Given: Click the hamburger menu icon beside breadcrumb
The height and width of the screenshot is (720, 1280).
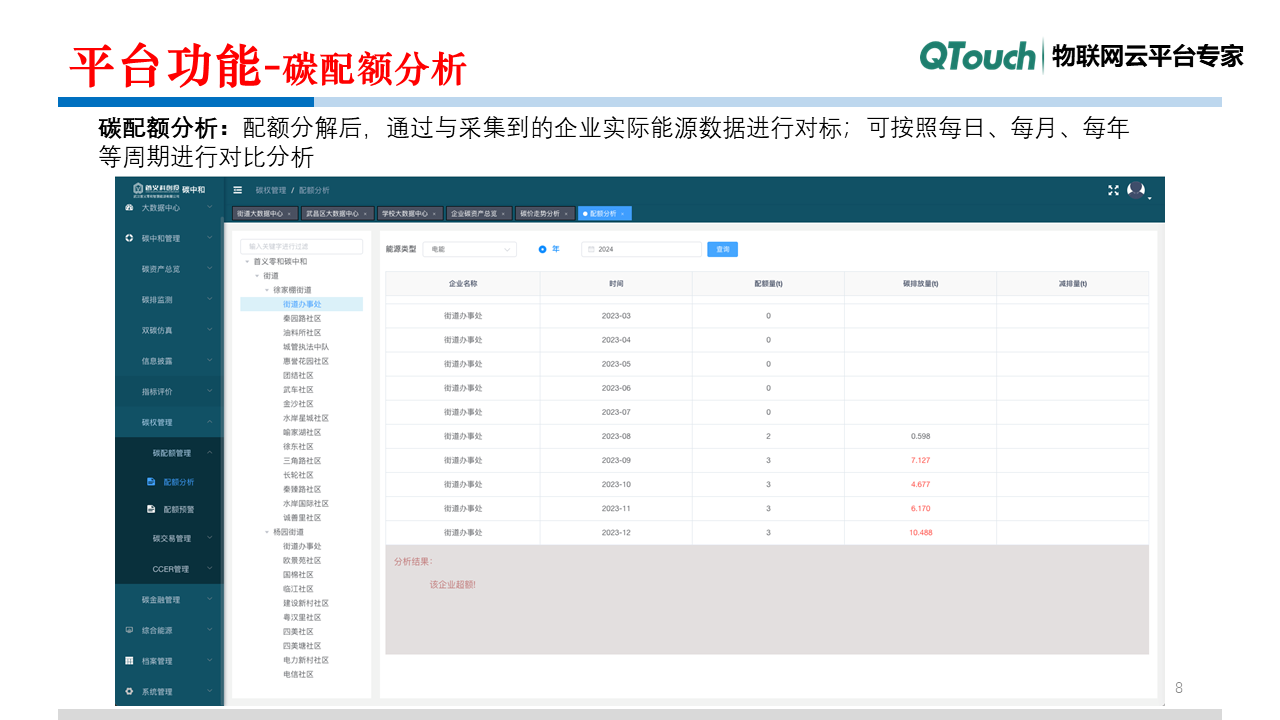Looking at the screenshot, I should tap(238, 189).
